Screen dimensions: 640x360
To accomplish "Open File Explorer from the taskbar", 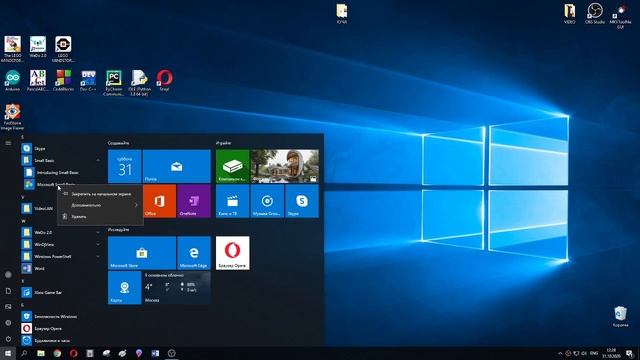I will click(x=41, y=353).
